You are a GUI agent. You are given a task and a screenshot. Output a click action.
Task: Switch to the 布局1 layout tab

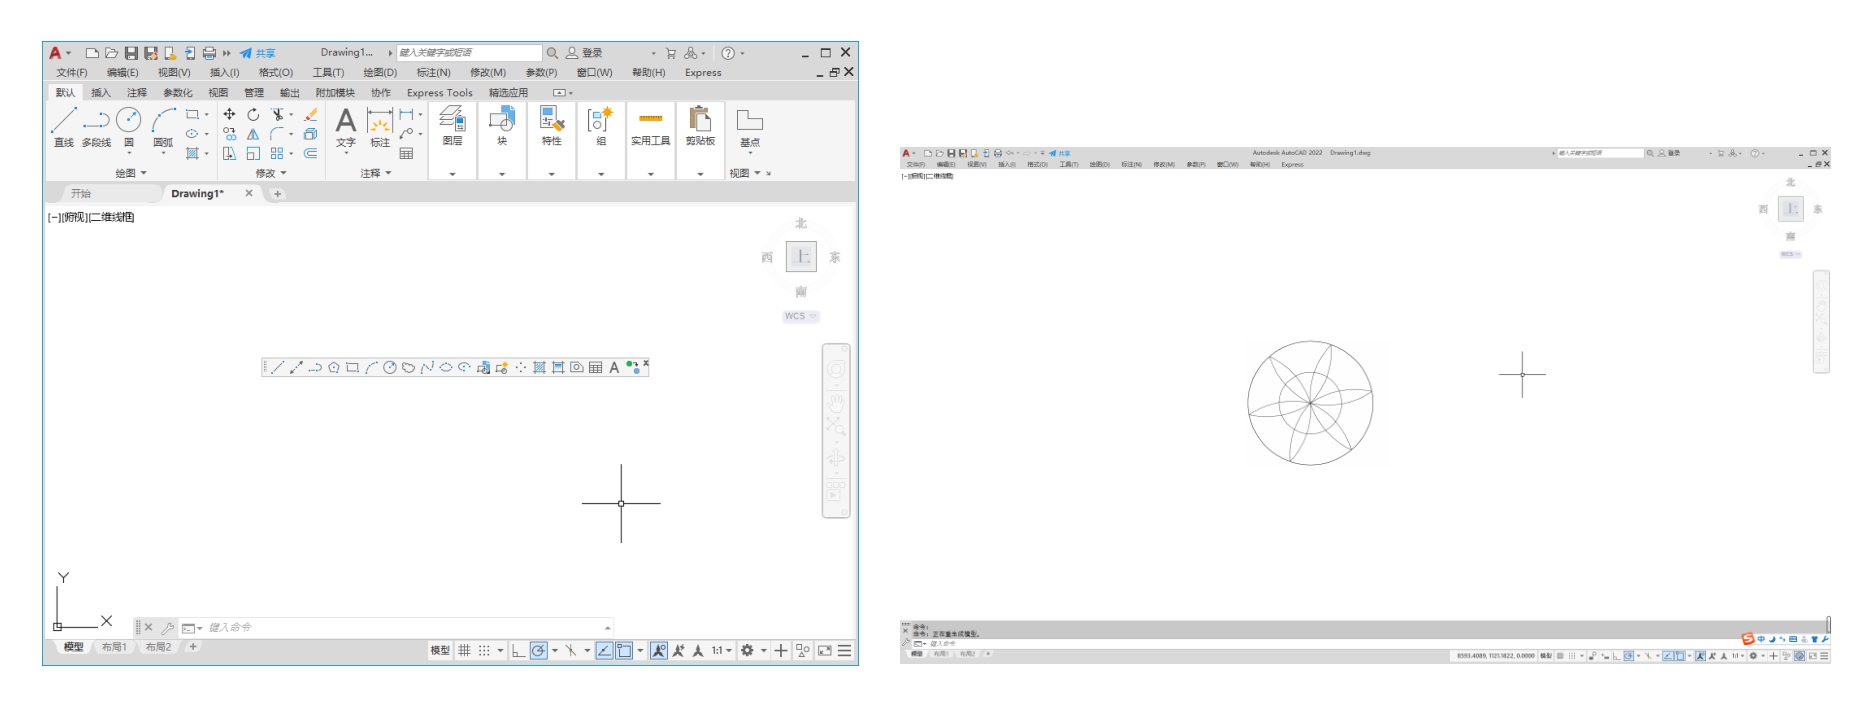point(114,647)
